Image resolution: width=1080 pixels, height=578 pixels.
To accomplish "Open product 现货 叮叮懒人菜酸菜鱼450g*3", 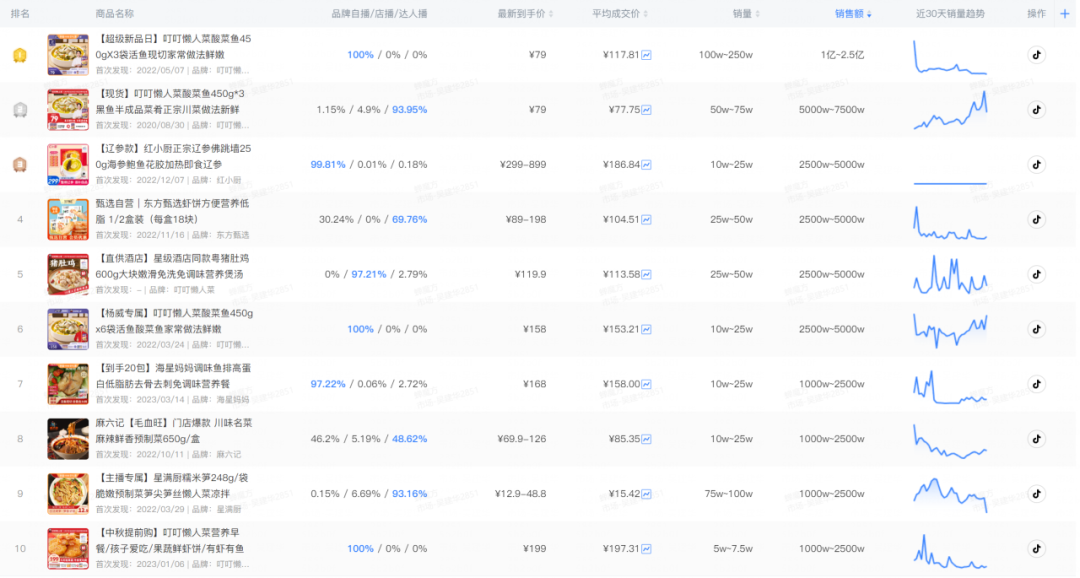I will coord(171,102).
